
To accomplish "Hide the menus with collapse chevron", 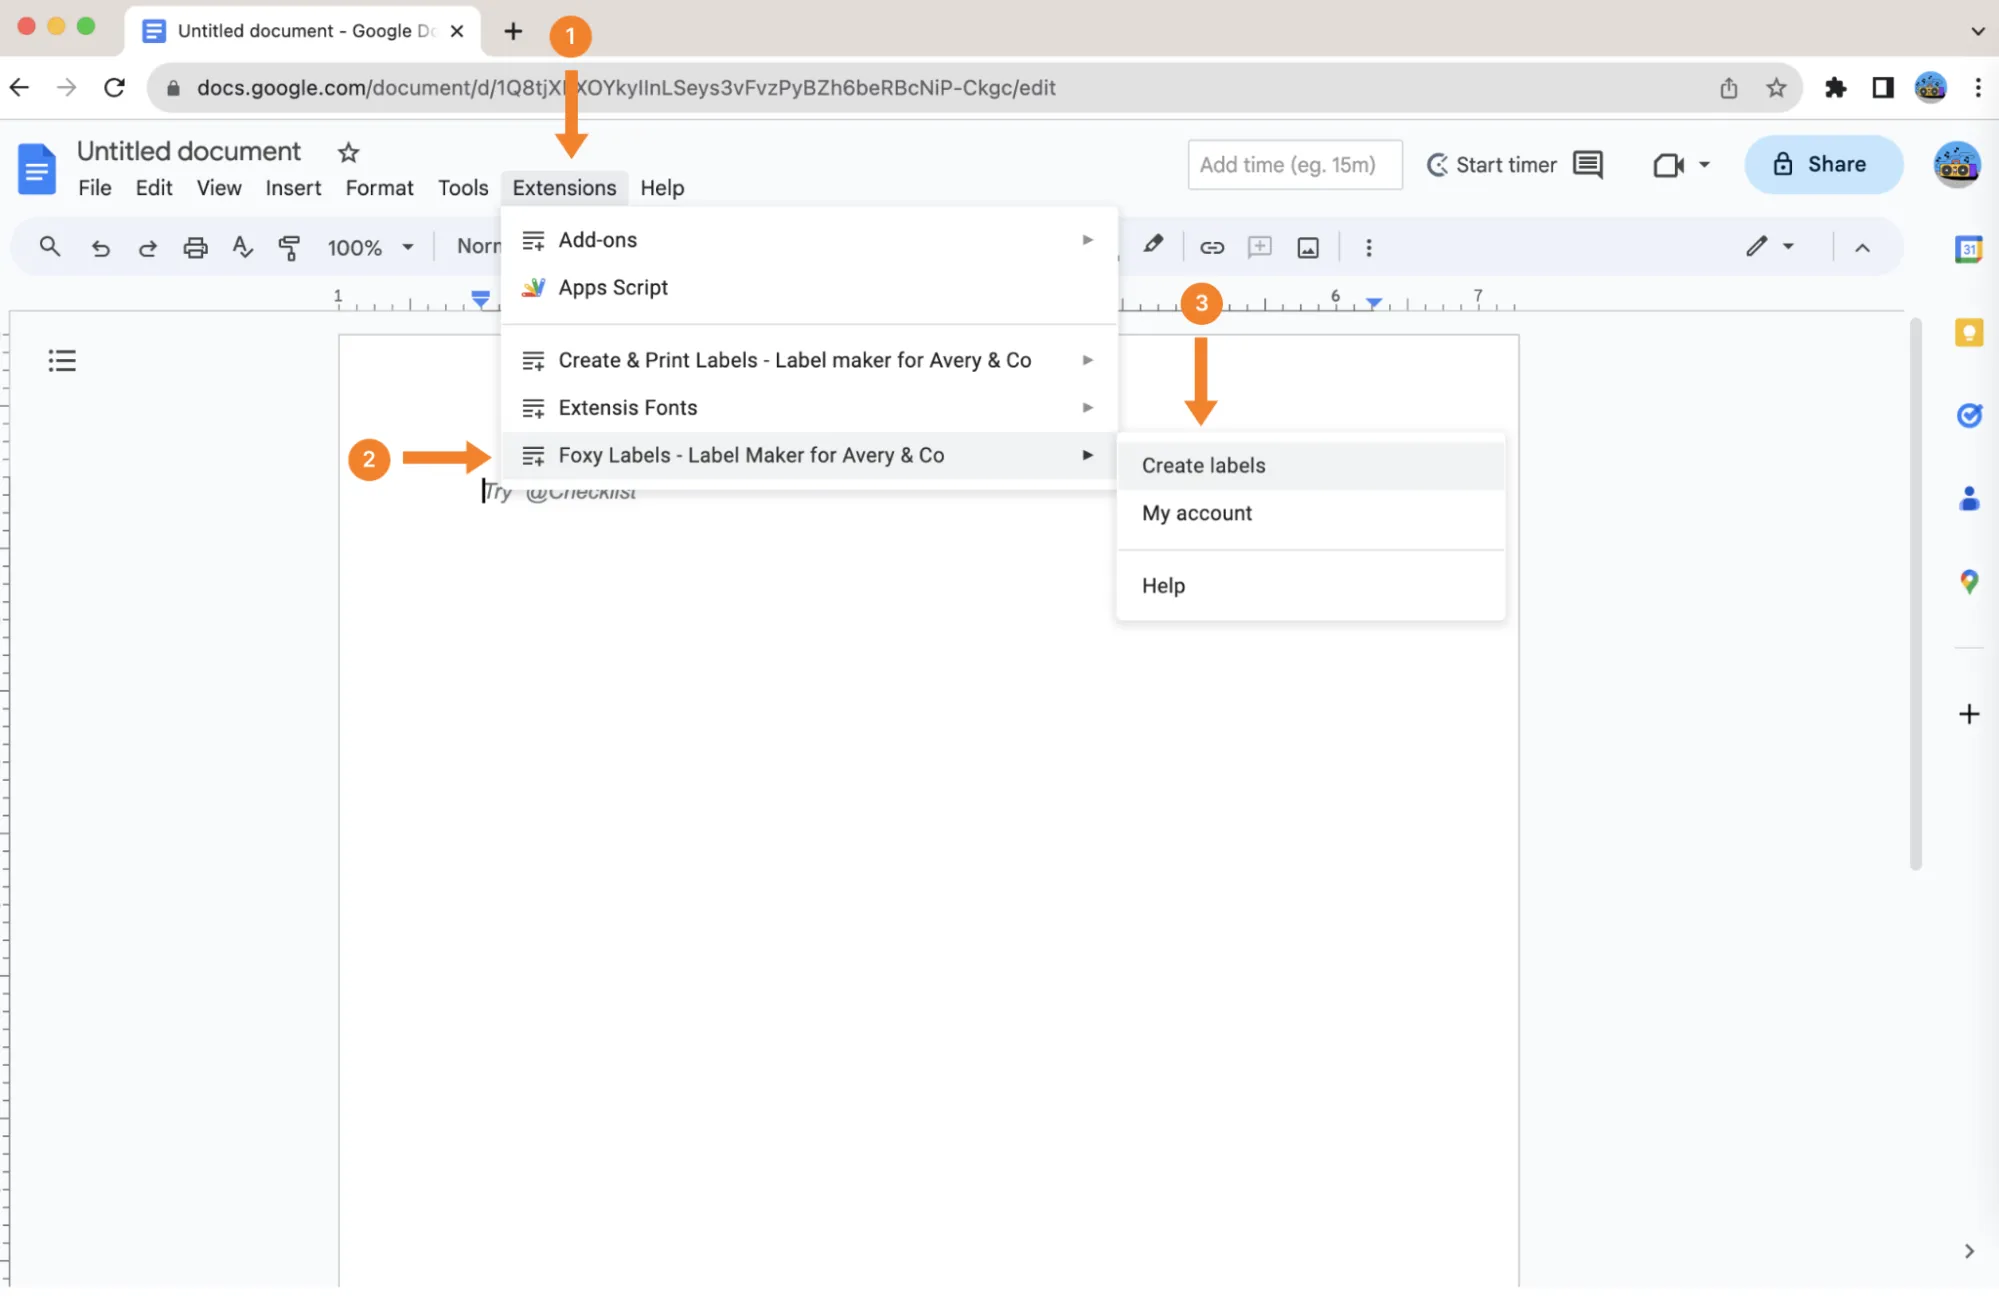I will [1862, 247].
